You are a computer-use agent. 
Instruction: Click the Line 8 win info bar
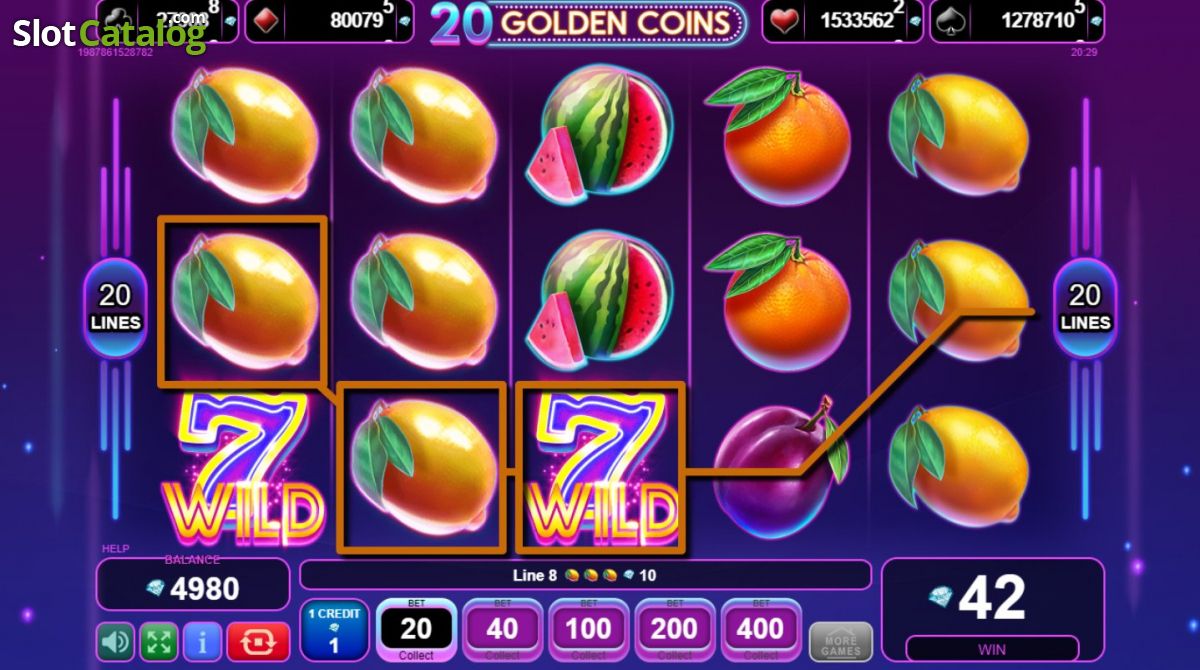pos(585,575)
